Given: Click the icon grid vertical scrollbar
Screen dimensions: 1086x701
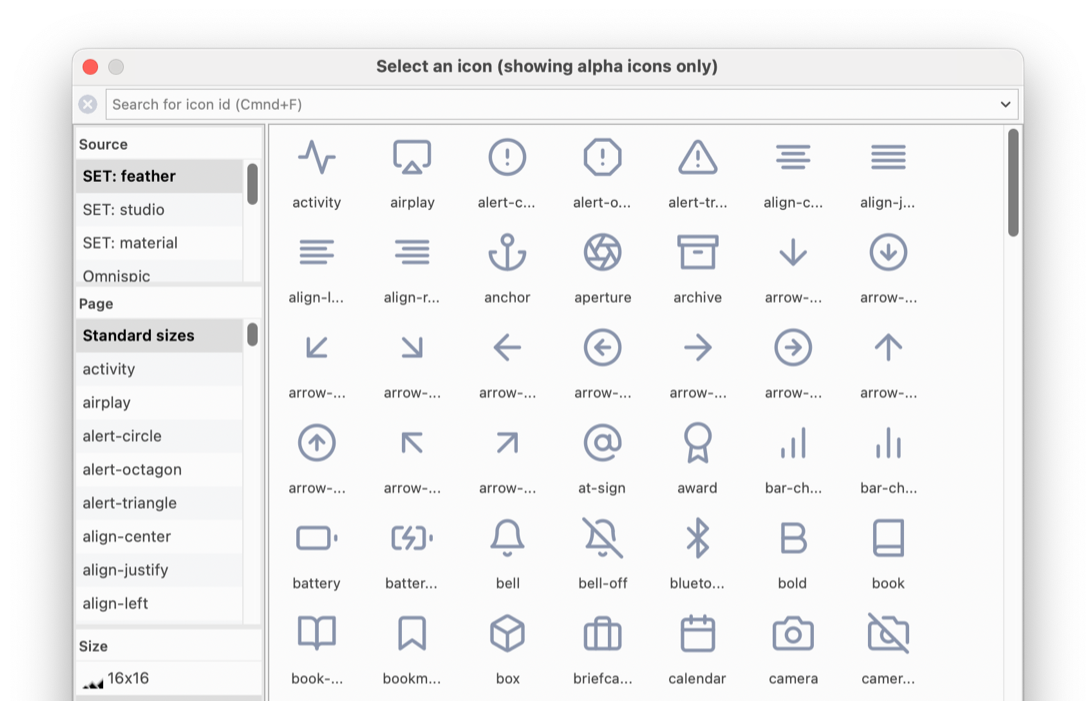Looking at the screenshot, I should click(1013, 183).
